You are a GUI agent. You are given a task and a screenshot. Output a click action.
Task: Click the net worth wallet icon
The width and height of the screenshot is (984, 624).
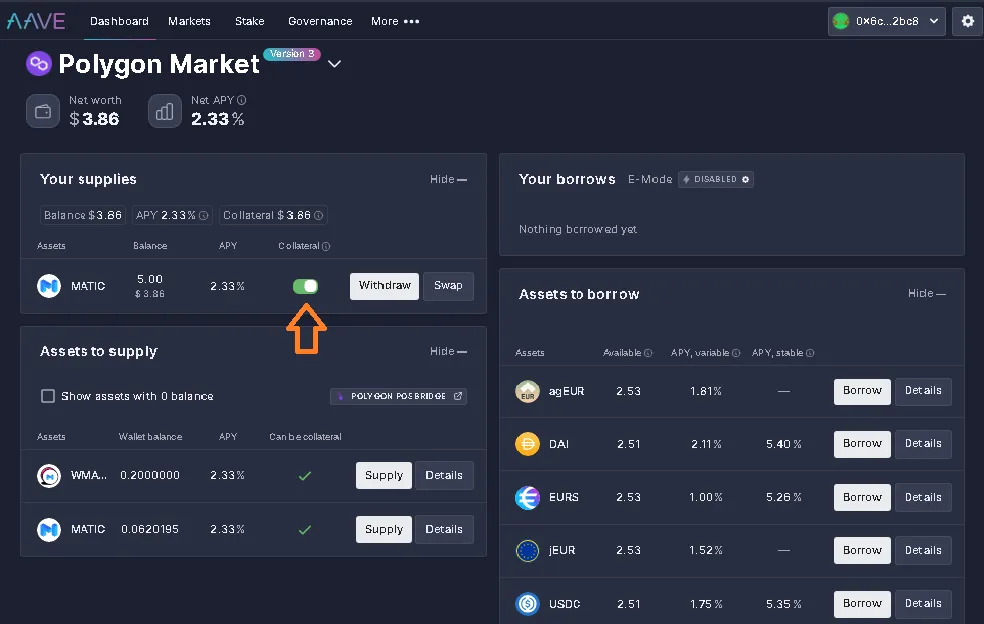click(43, 111)
